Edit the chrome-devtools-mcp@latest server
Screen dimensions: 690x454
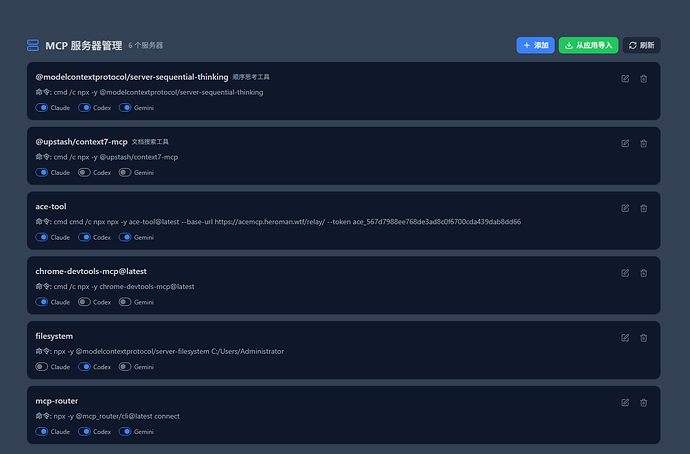click(x=625, y=273)
